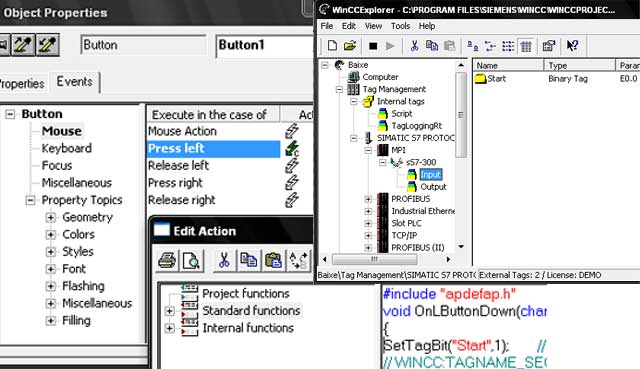Collapse the Tag Management tree node

tap(339, 89)
